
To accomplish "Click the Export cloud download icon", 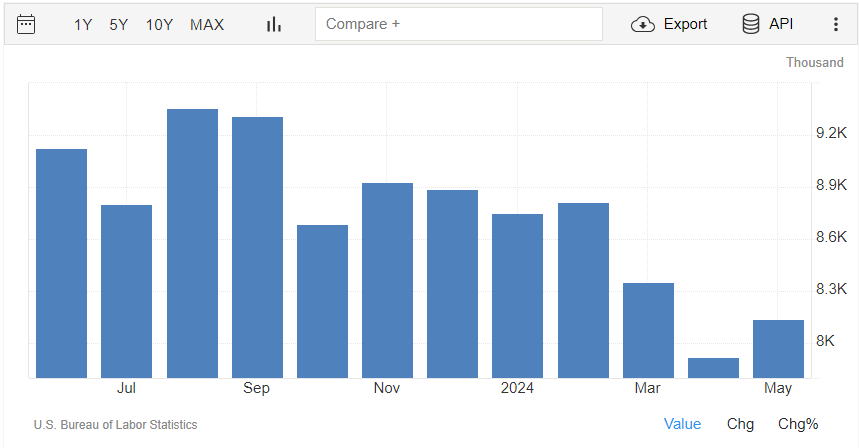I will (x=643, y=25).
